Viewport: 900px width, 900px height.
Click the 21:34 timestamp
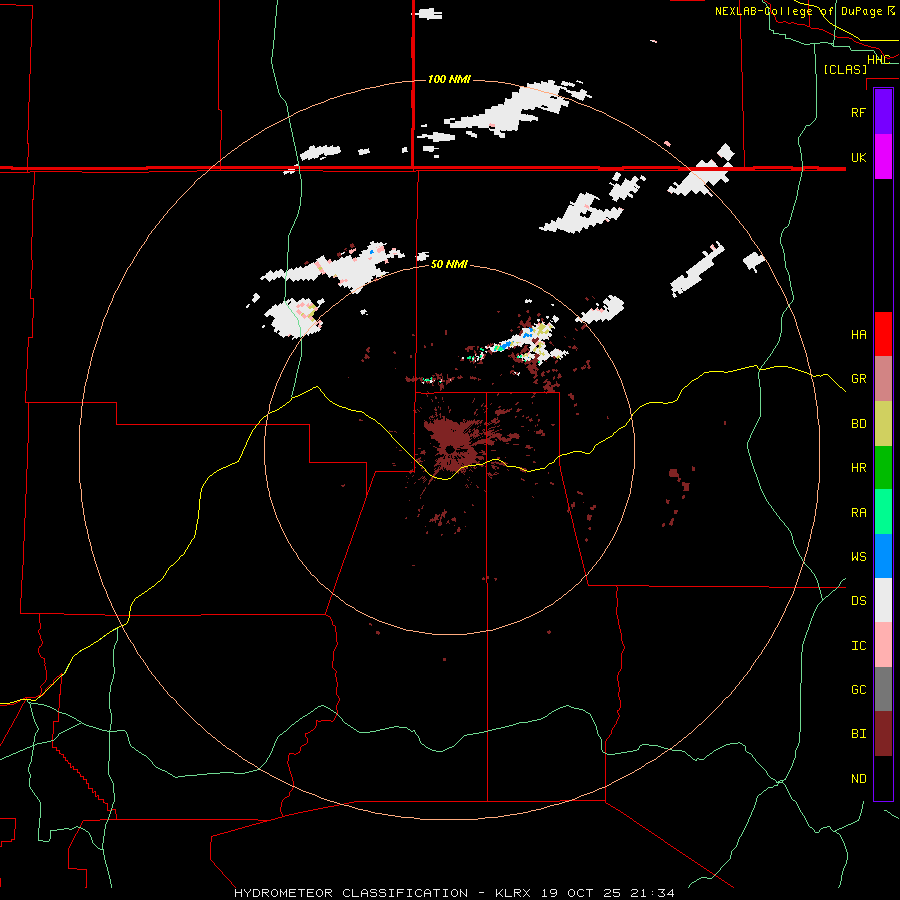click(652, 893)
